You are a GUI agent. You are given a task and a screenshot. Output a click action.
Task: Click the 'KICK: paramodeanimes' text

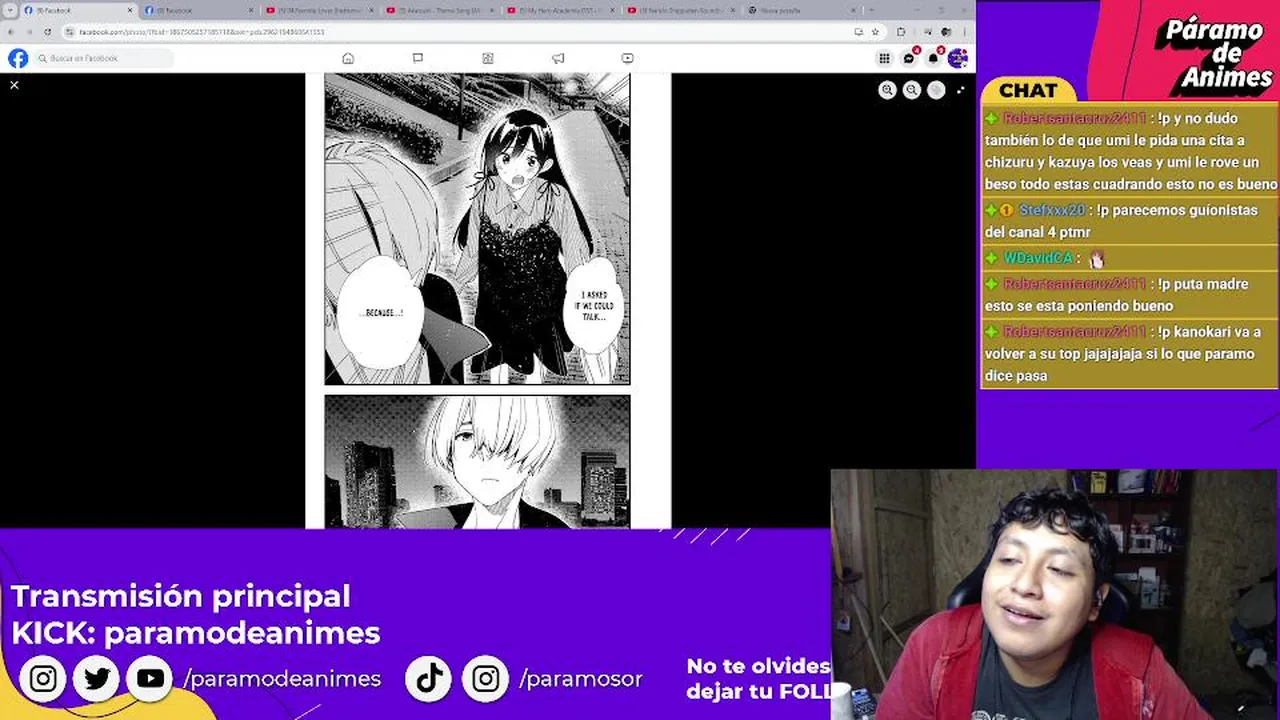tap(196, 632)
